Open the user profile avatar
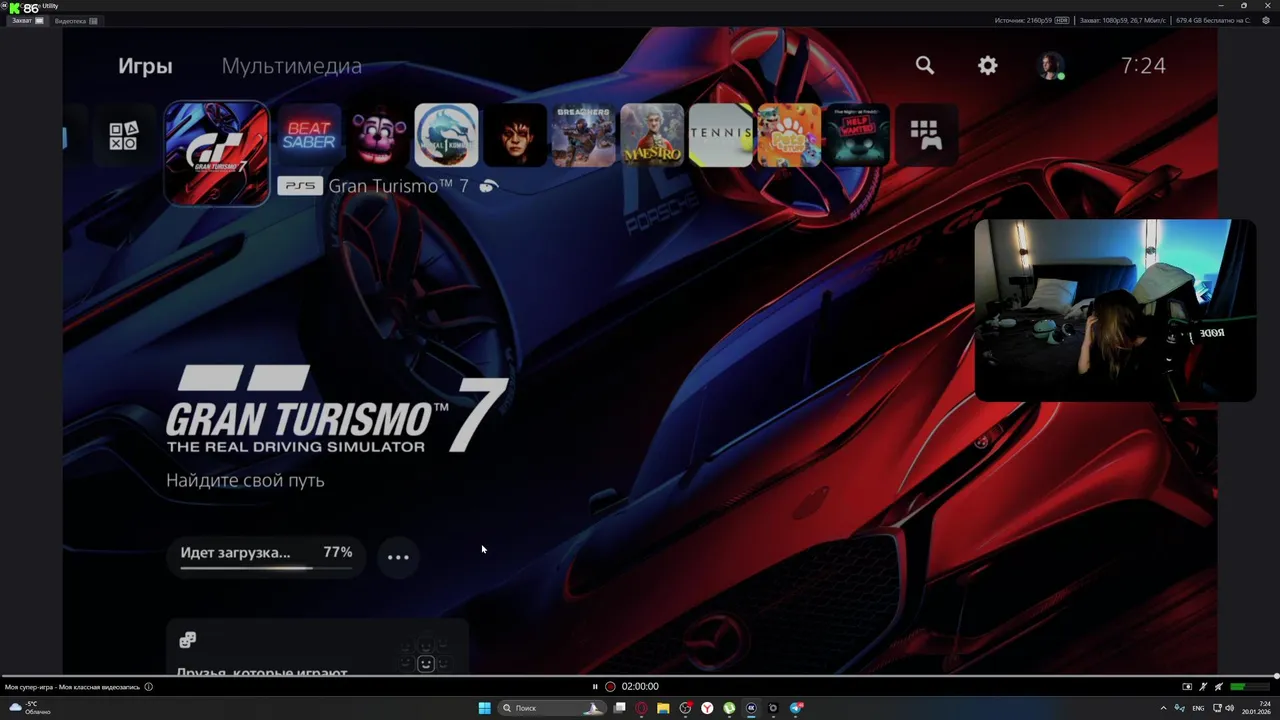Viewport: 1280px width, 720px height. coord(1050,66)
